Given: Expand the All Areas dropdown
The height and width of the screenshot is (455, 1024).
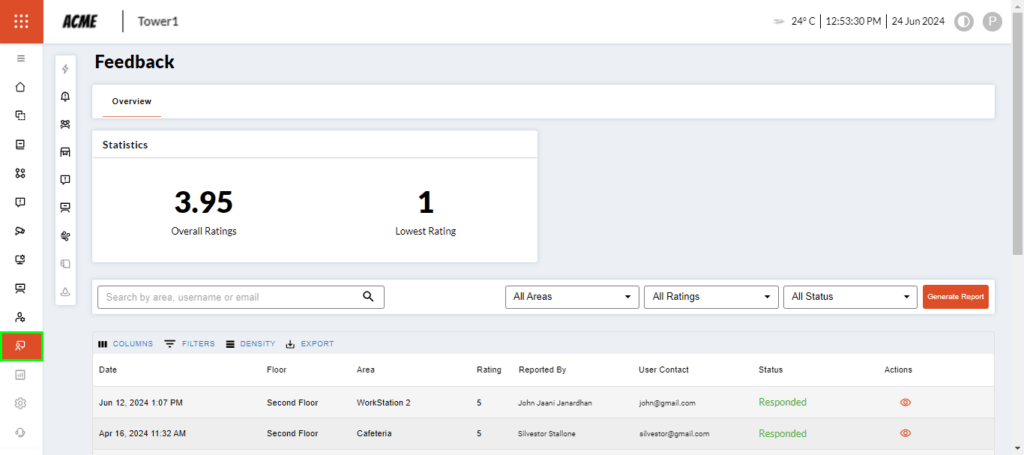Looking at the screenshot, I should tap(572, 297).
